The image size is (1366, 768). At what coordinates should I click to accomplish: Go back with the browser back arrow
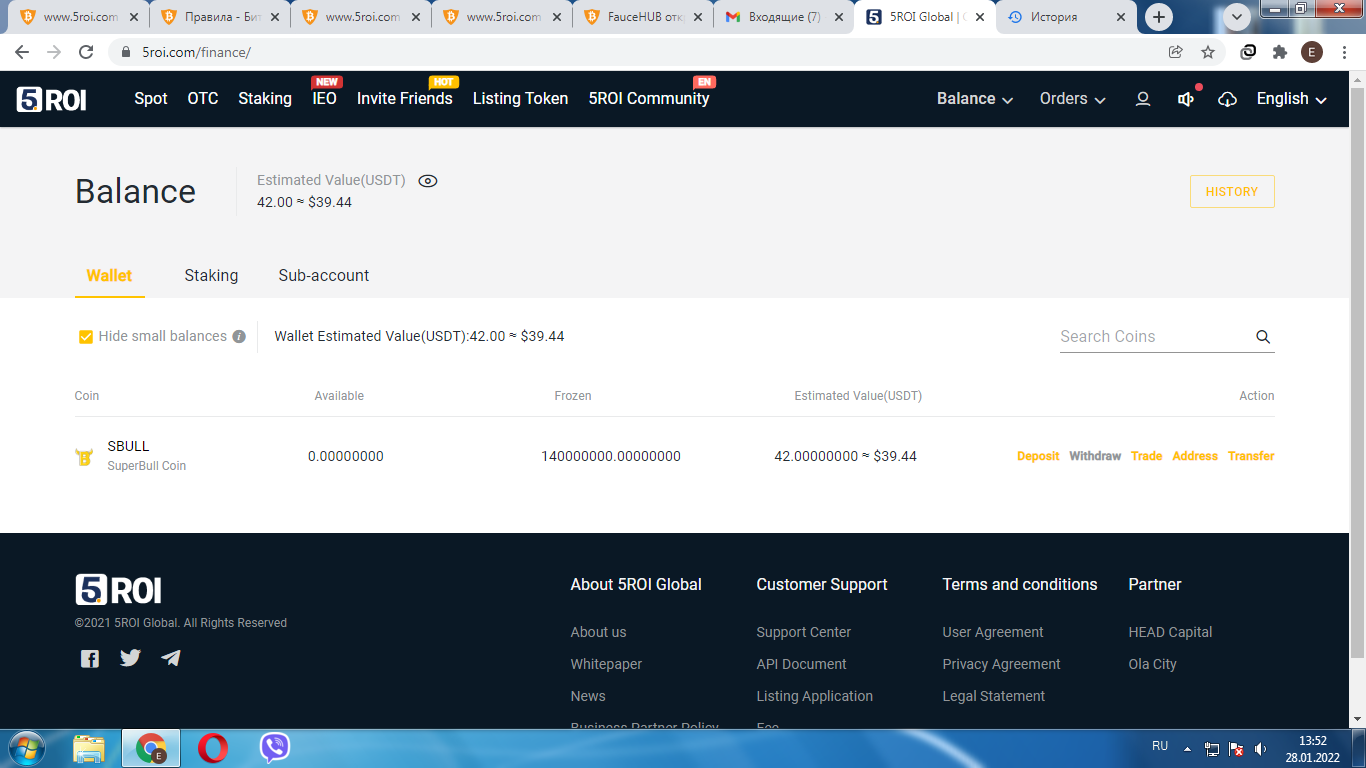click(x=22, y=52)
